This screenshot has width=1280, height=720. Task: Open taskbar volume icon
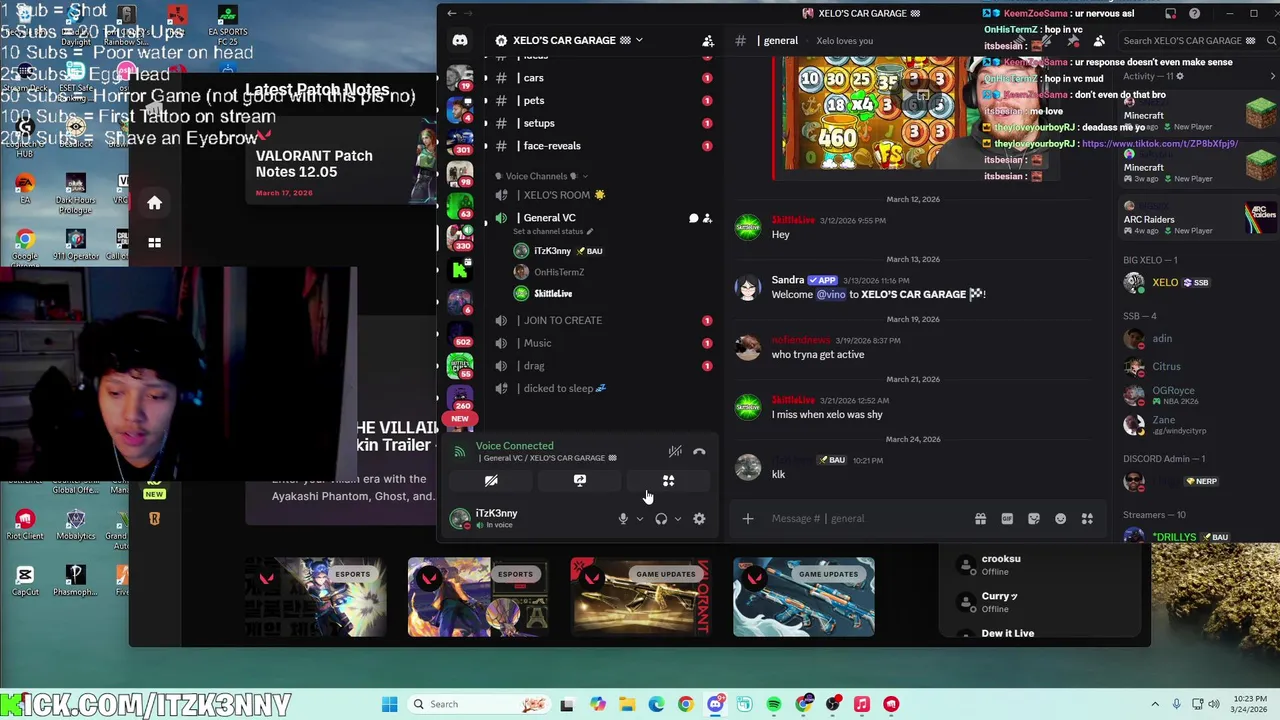point(1216,704)
